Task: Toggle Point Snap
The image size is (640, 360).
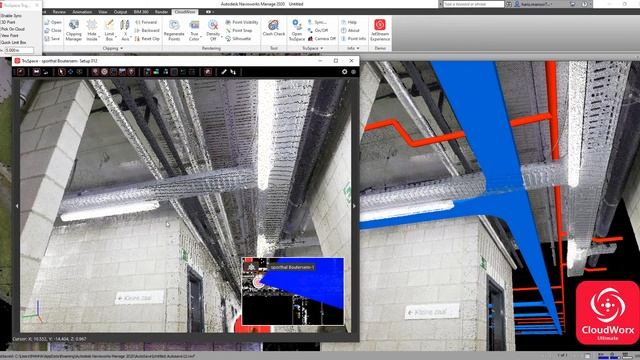Action: tap(239, 30)
